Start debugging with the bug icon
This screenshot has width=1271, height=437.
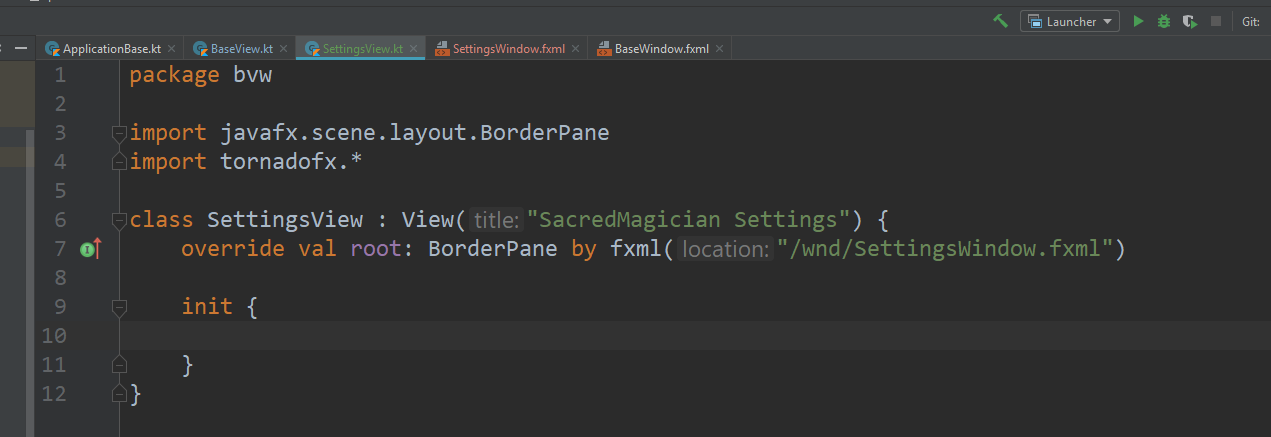click(1163, 21)
